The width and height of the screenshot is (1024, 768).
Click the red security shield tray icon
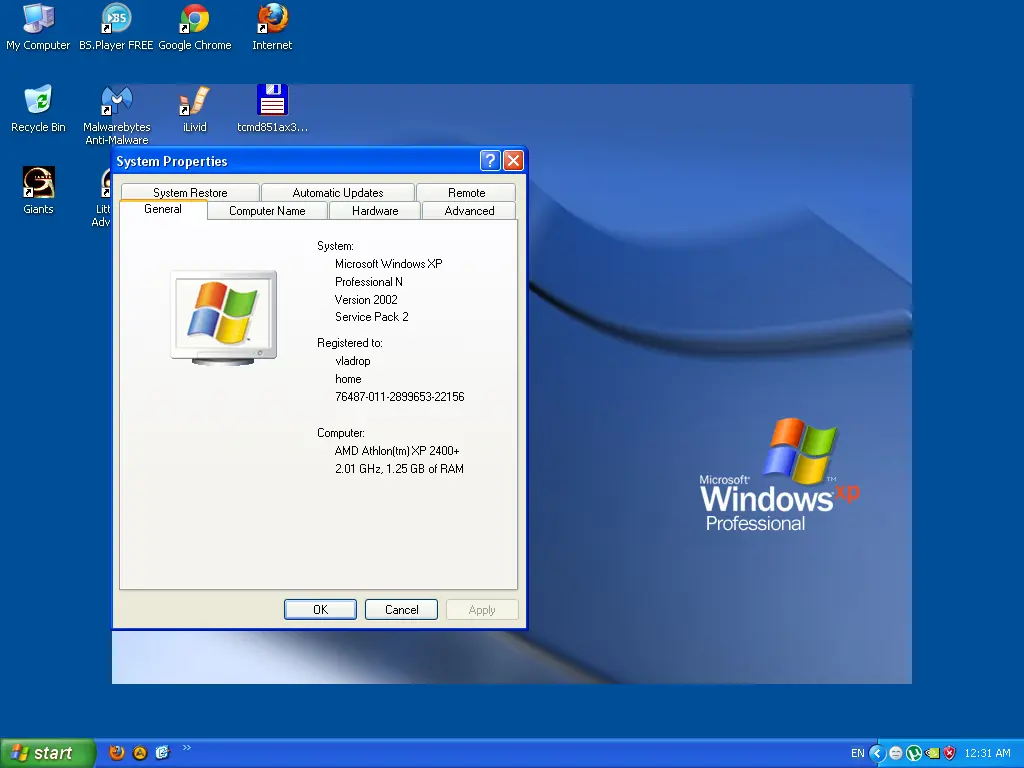(950, 753)
